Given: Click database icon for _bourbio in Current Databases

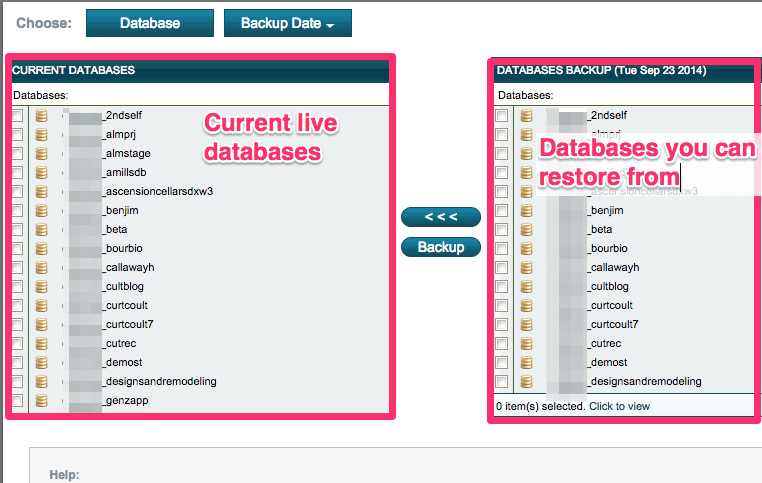Looking at the screenshot, I should (x=42, y=248).
